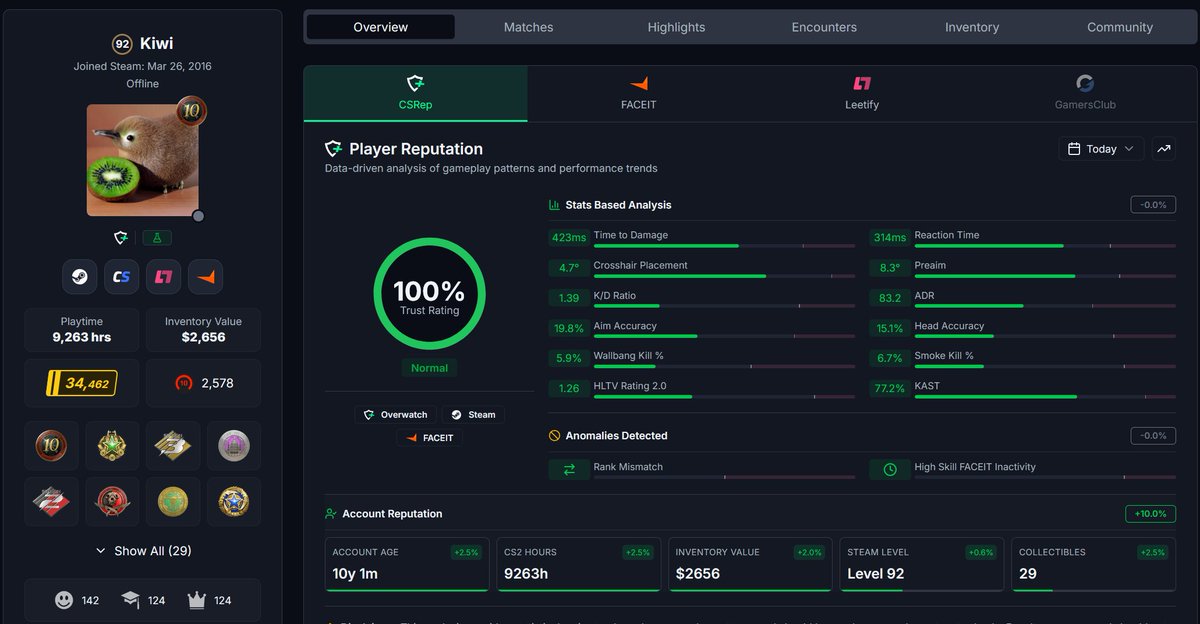
Task: Select the silver number 3 badge collectible
Action: tap(173, 445)
